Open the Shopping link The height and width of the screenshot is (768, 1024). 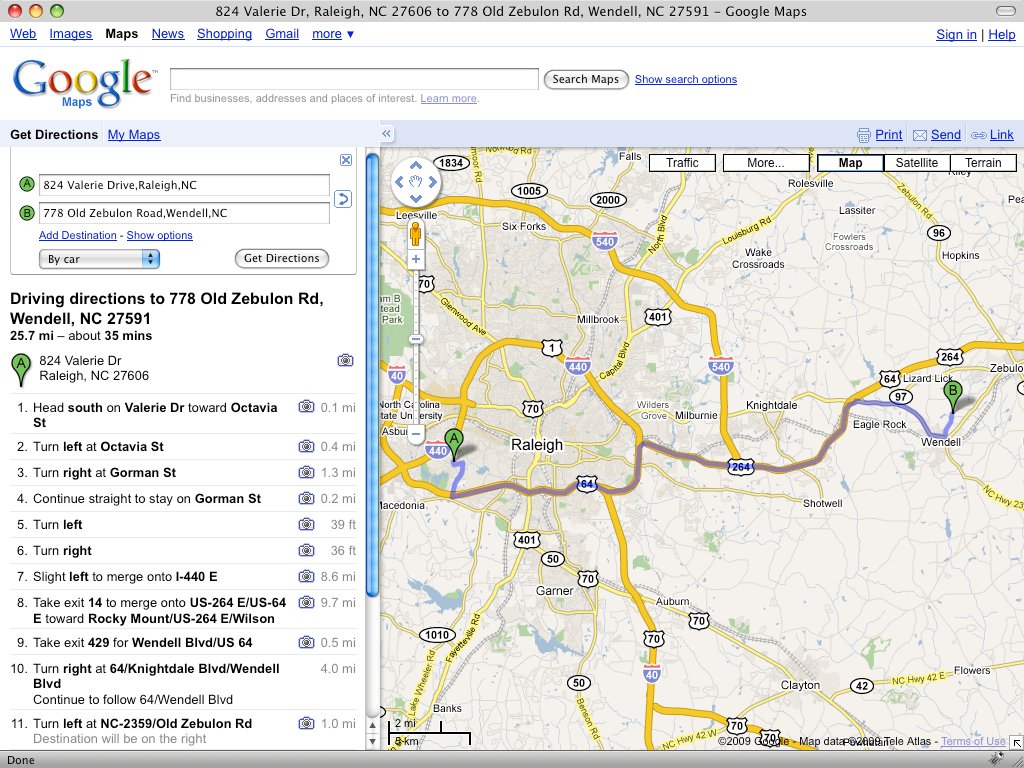pos(224,34)
